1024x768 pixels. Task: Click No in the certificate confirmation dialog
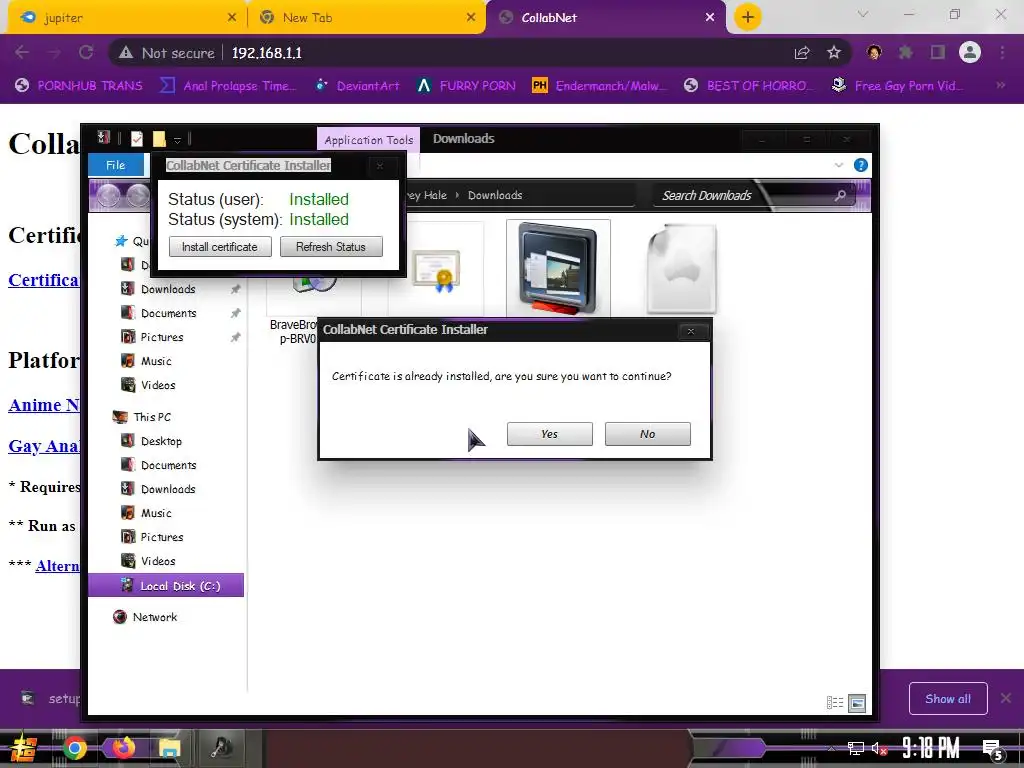[647, 434]
